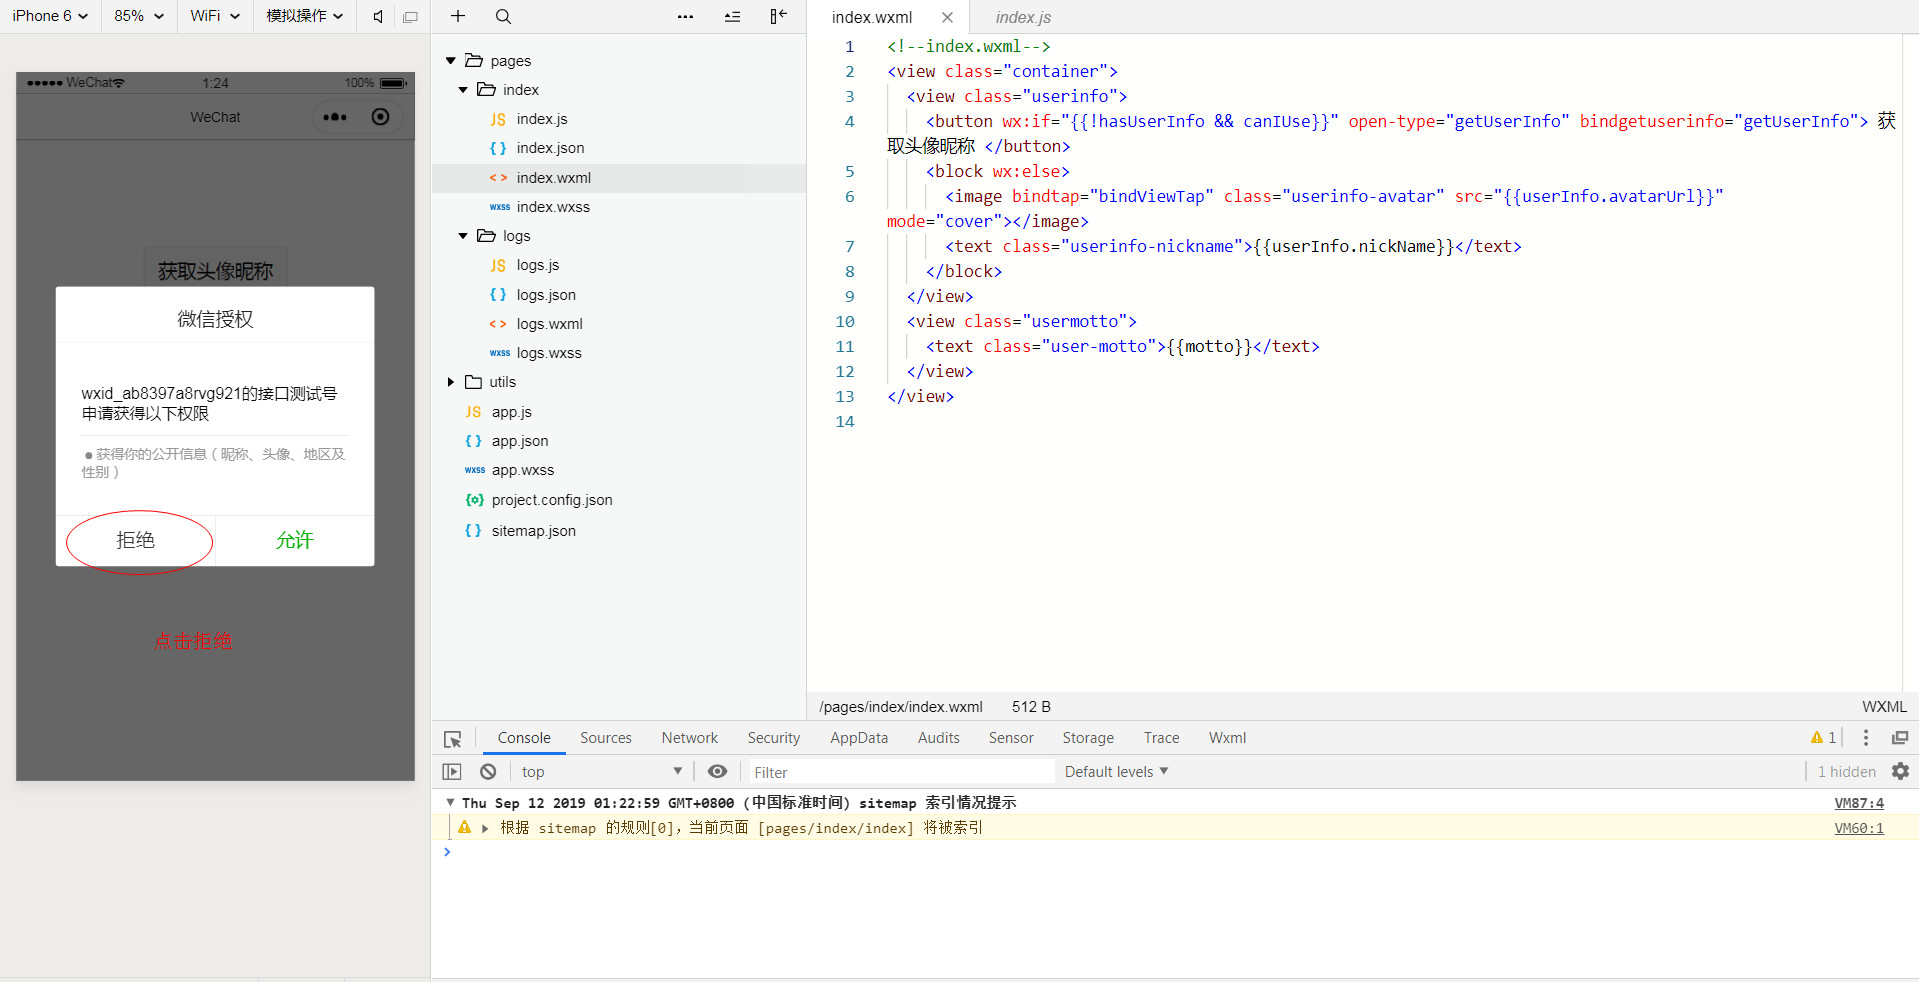1919x982 pixels.
Task: Click 允许 in the authorization dialog
Action: tap(295, 541)
